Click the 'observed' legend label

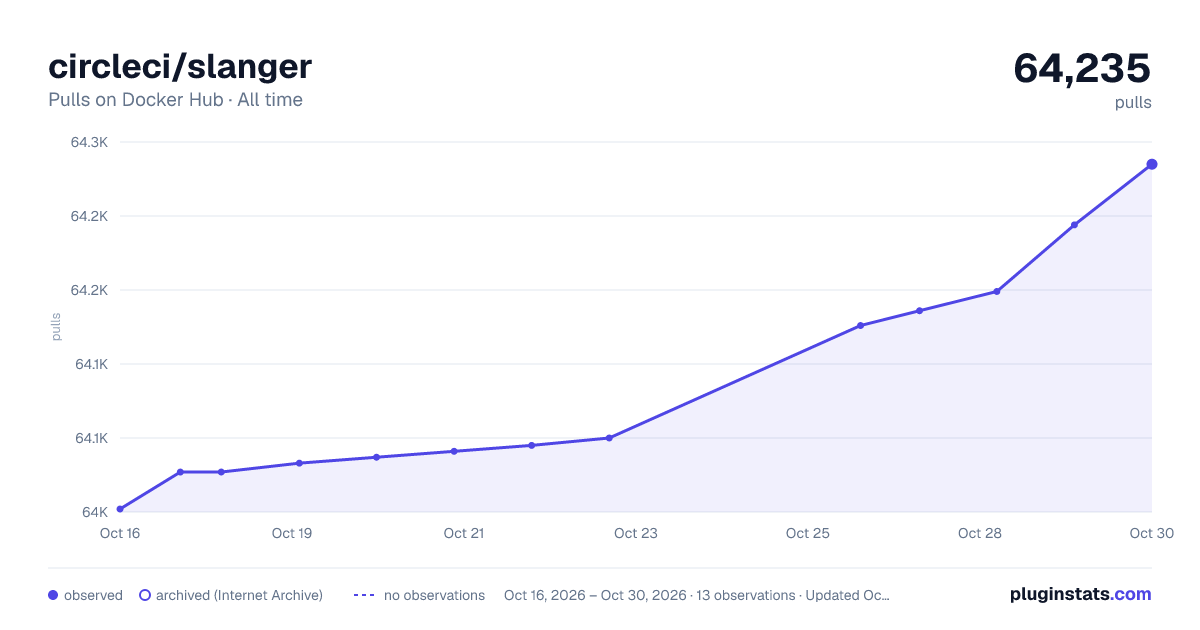93,595
